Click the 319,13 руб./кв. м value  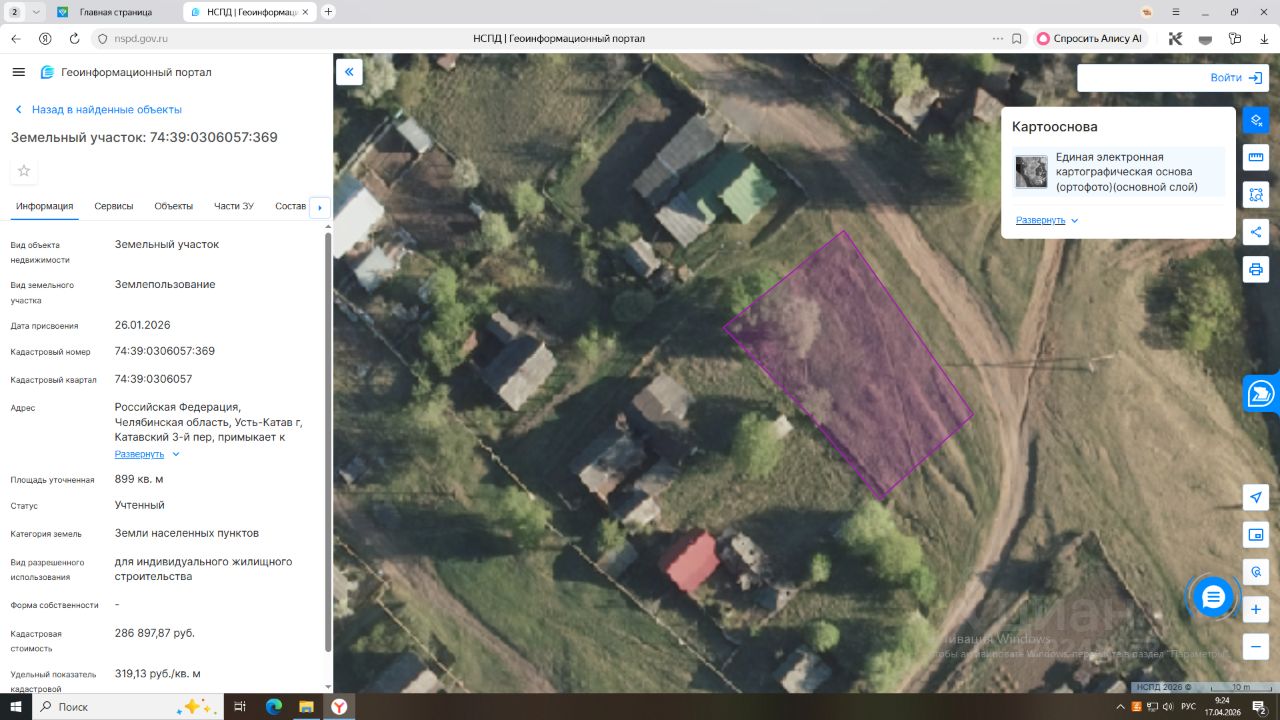[x=158, y=673]
